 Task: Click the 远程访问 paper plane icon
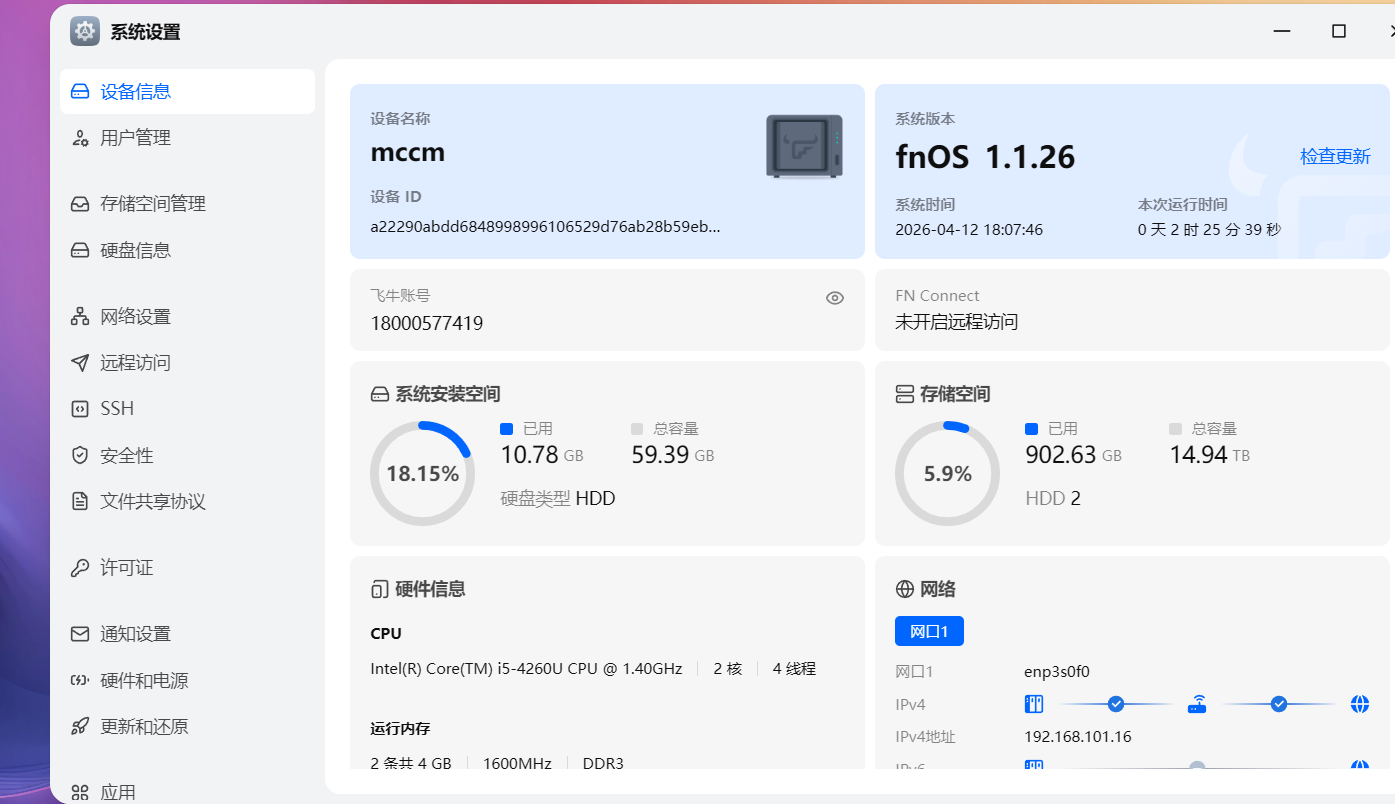80,363
